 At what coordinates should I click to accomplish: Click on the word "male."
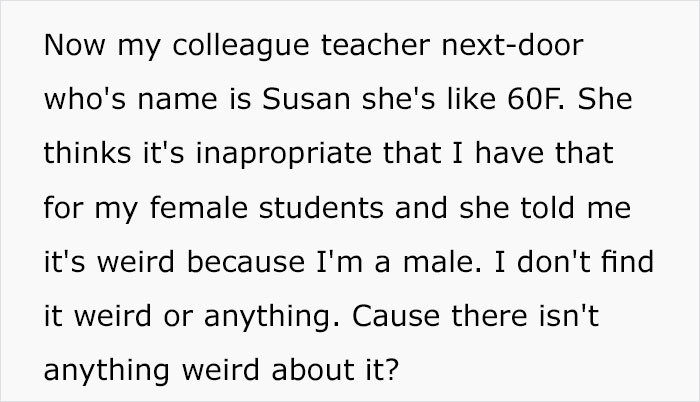(x=443, y=262)
